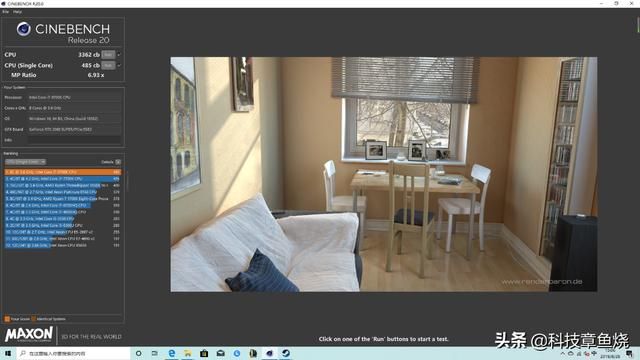Toggle the CPU (Single Core) test checkbox
Screen dimensions: 640x360
[119, 65]
